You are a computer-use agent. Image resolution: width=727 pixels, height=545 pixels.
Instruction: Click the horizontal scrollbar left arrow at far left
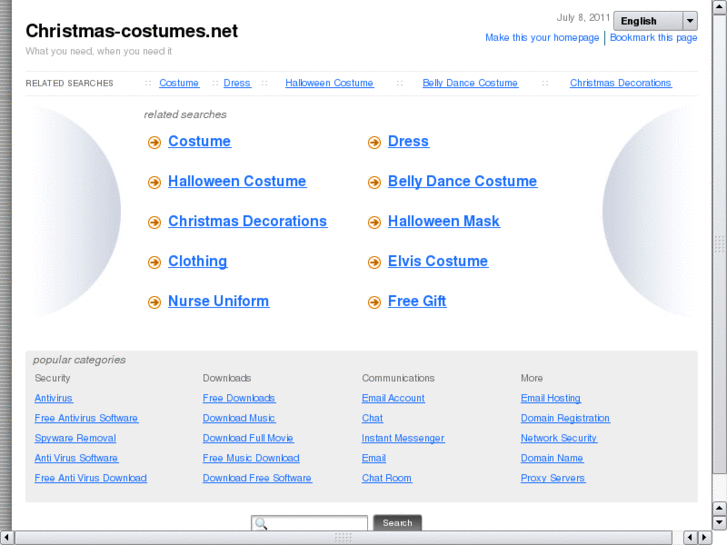6,537
